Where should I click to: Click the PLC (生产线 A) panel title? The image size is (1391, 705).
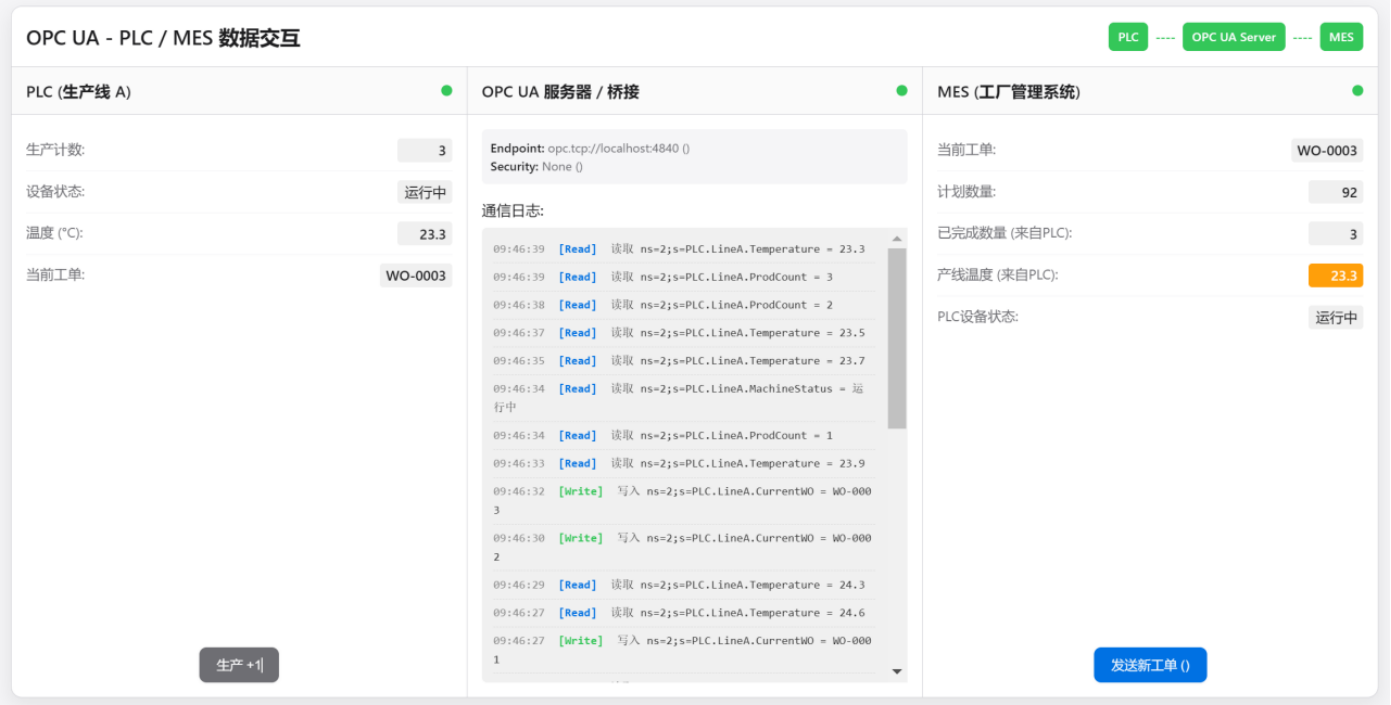(x=78, y=92)
